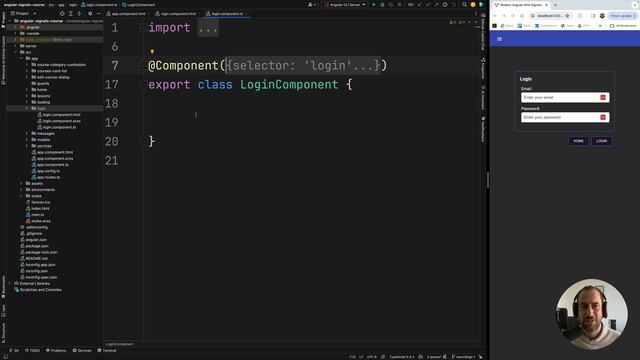This screenshot has width=640, height=360.
Task: Open the Services tool window
Action: pyautogui.click(x=82, y=350)
